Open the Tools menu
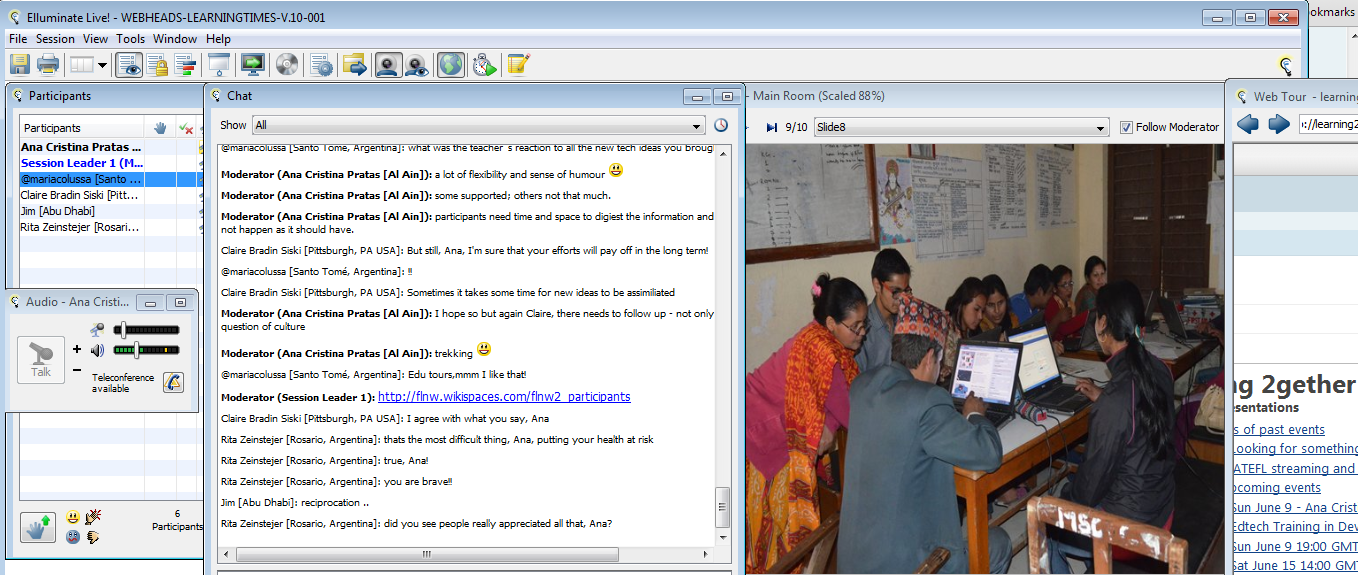 pyautogui.click(x=130, y=39)
